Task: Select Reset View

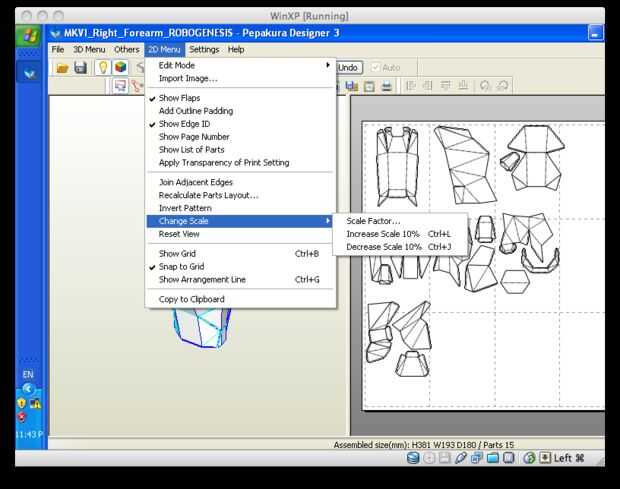Action: click(241, 234)
